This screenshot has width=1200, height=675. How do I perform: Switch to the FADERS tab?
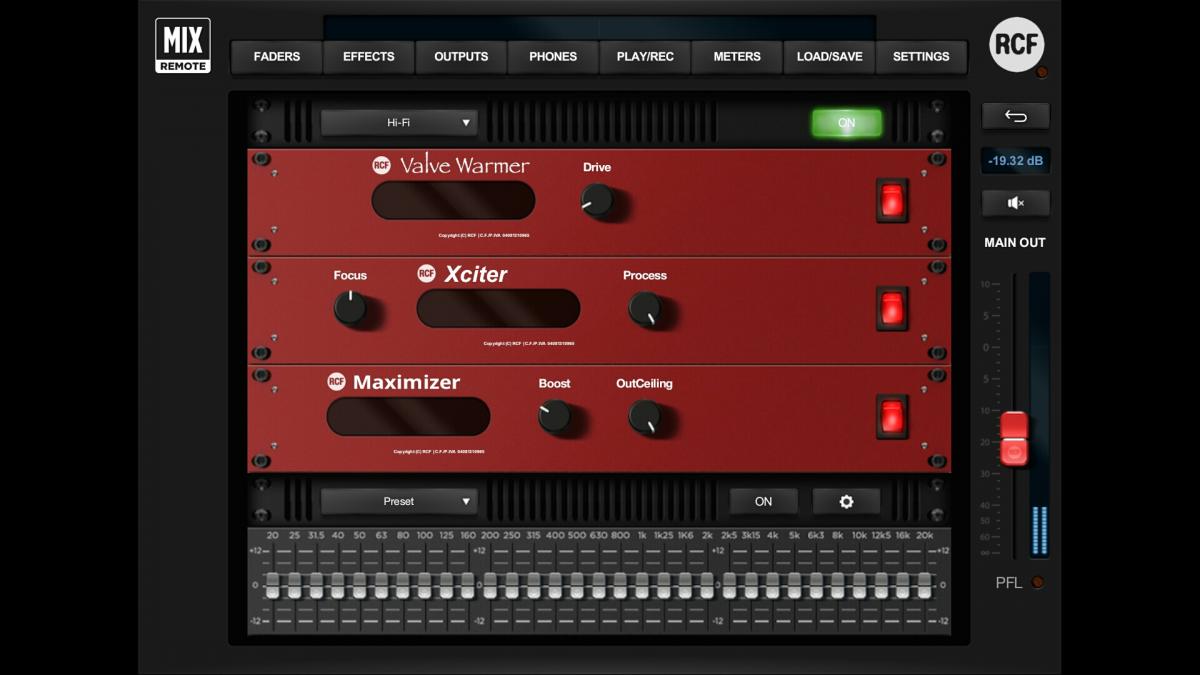click(x=277, y=57)
